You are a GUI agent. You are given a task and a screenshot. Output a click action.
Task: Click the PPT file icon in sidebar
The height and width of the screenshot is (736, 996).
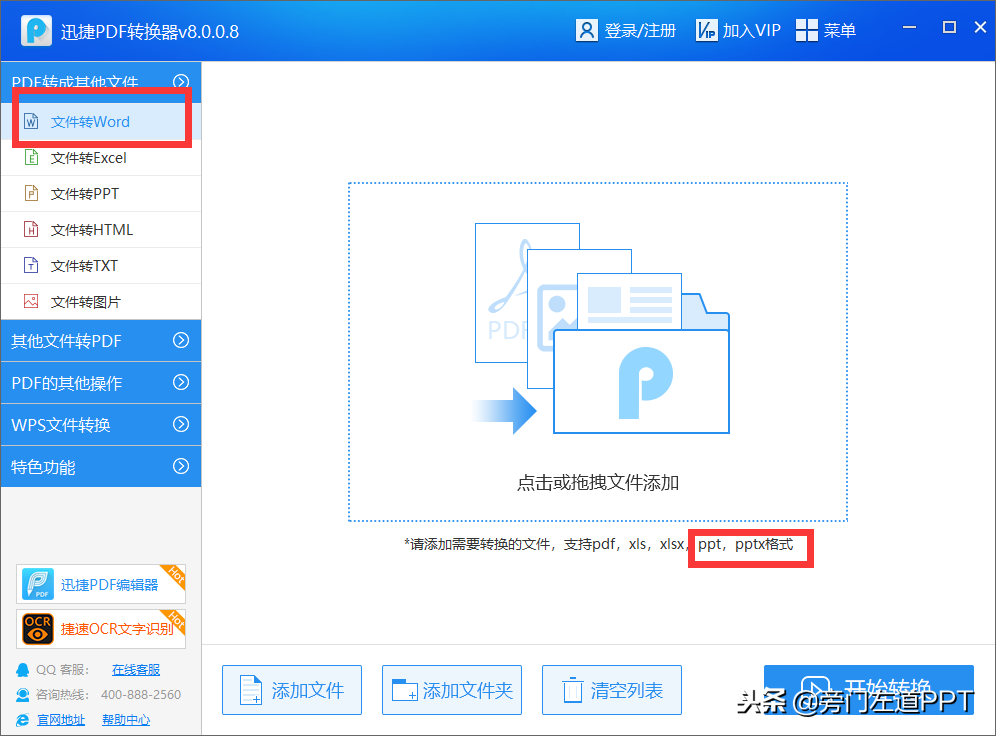click(x=31, y=193)
